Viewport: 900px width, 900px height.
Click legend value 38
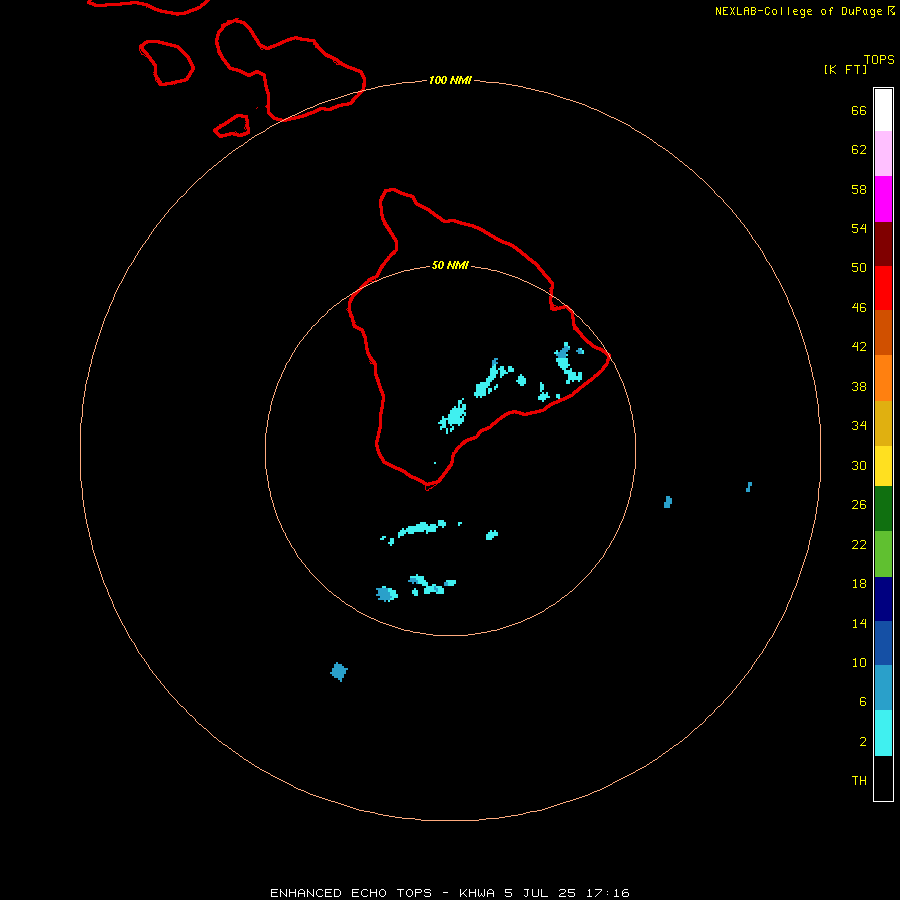[x=859, y=387]
